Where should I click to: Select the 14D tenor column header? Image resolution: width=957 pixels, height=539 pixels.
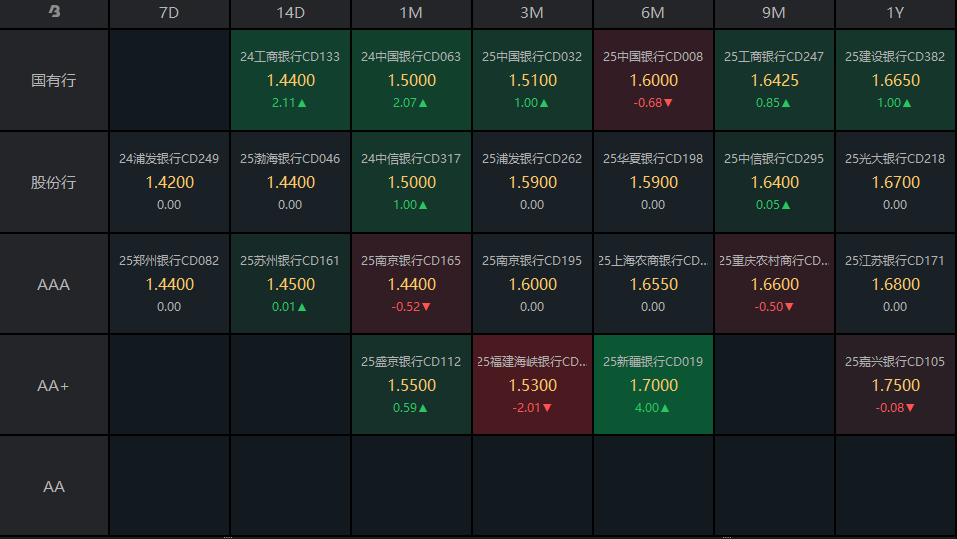pos(290,13)
